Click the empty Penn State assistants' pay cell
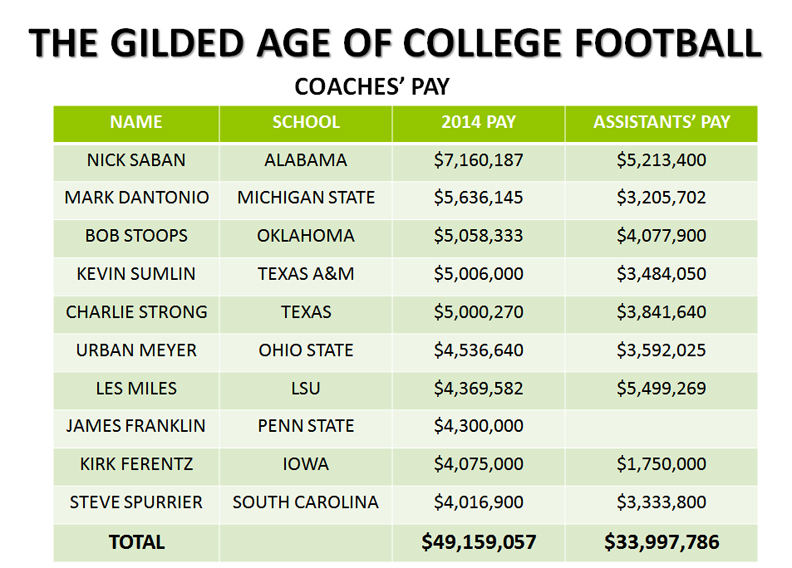 coord(661,426)
